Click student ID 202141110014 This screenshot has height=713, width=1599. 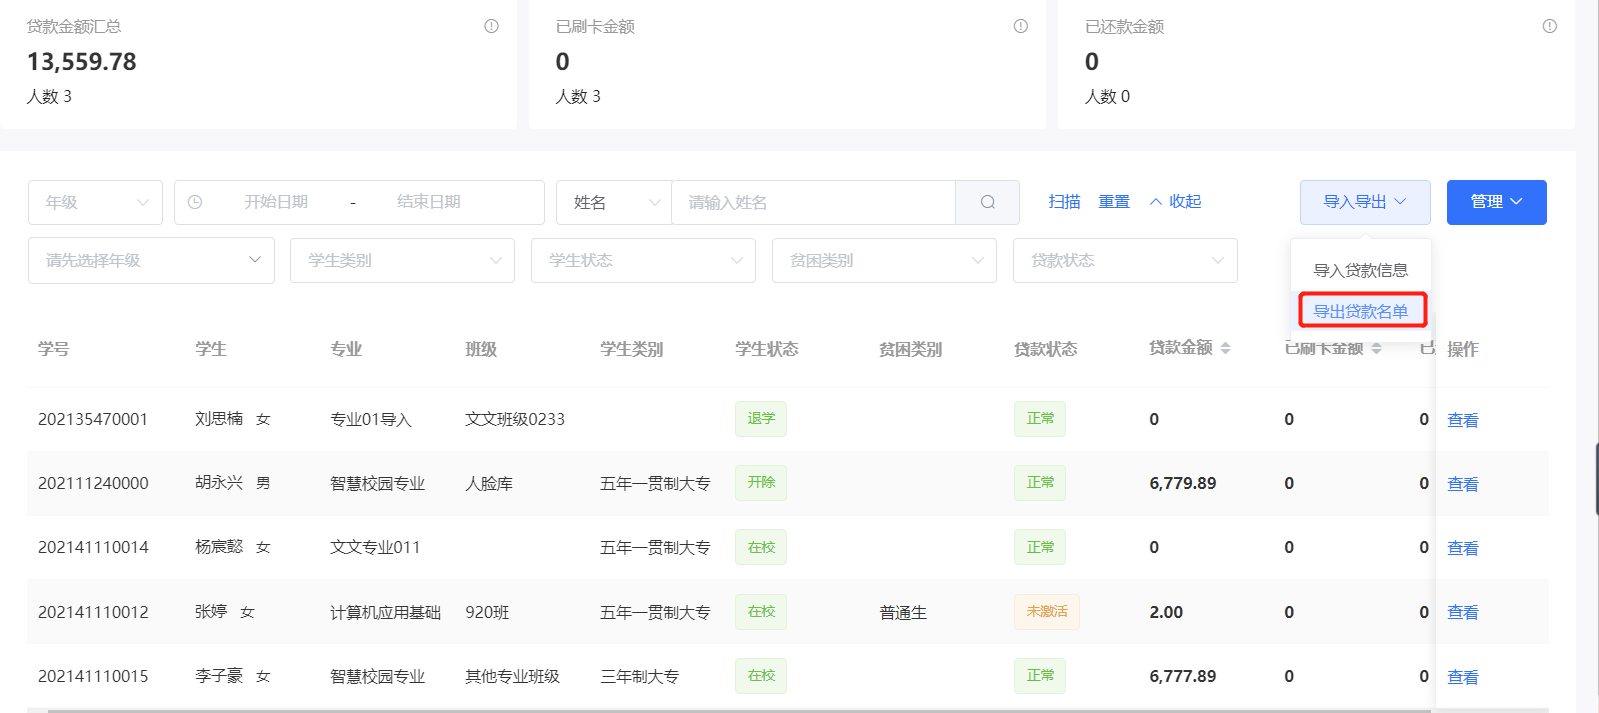pyautogui.click(x=93, y=547)
